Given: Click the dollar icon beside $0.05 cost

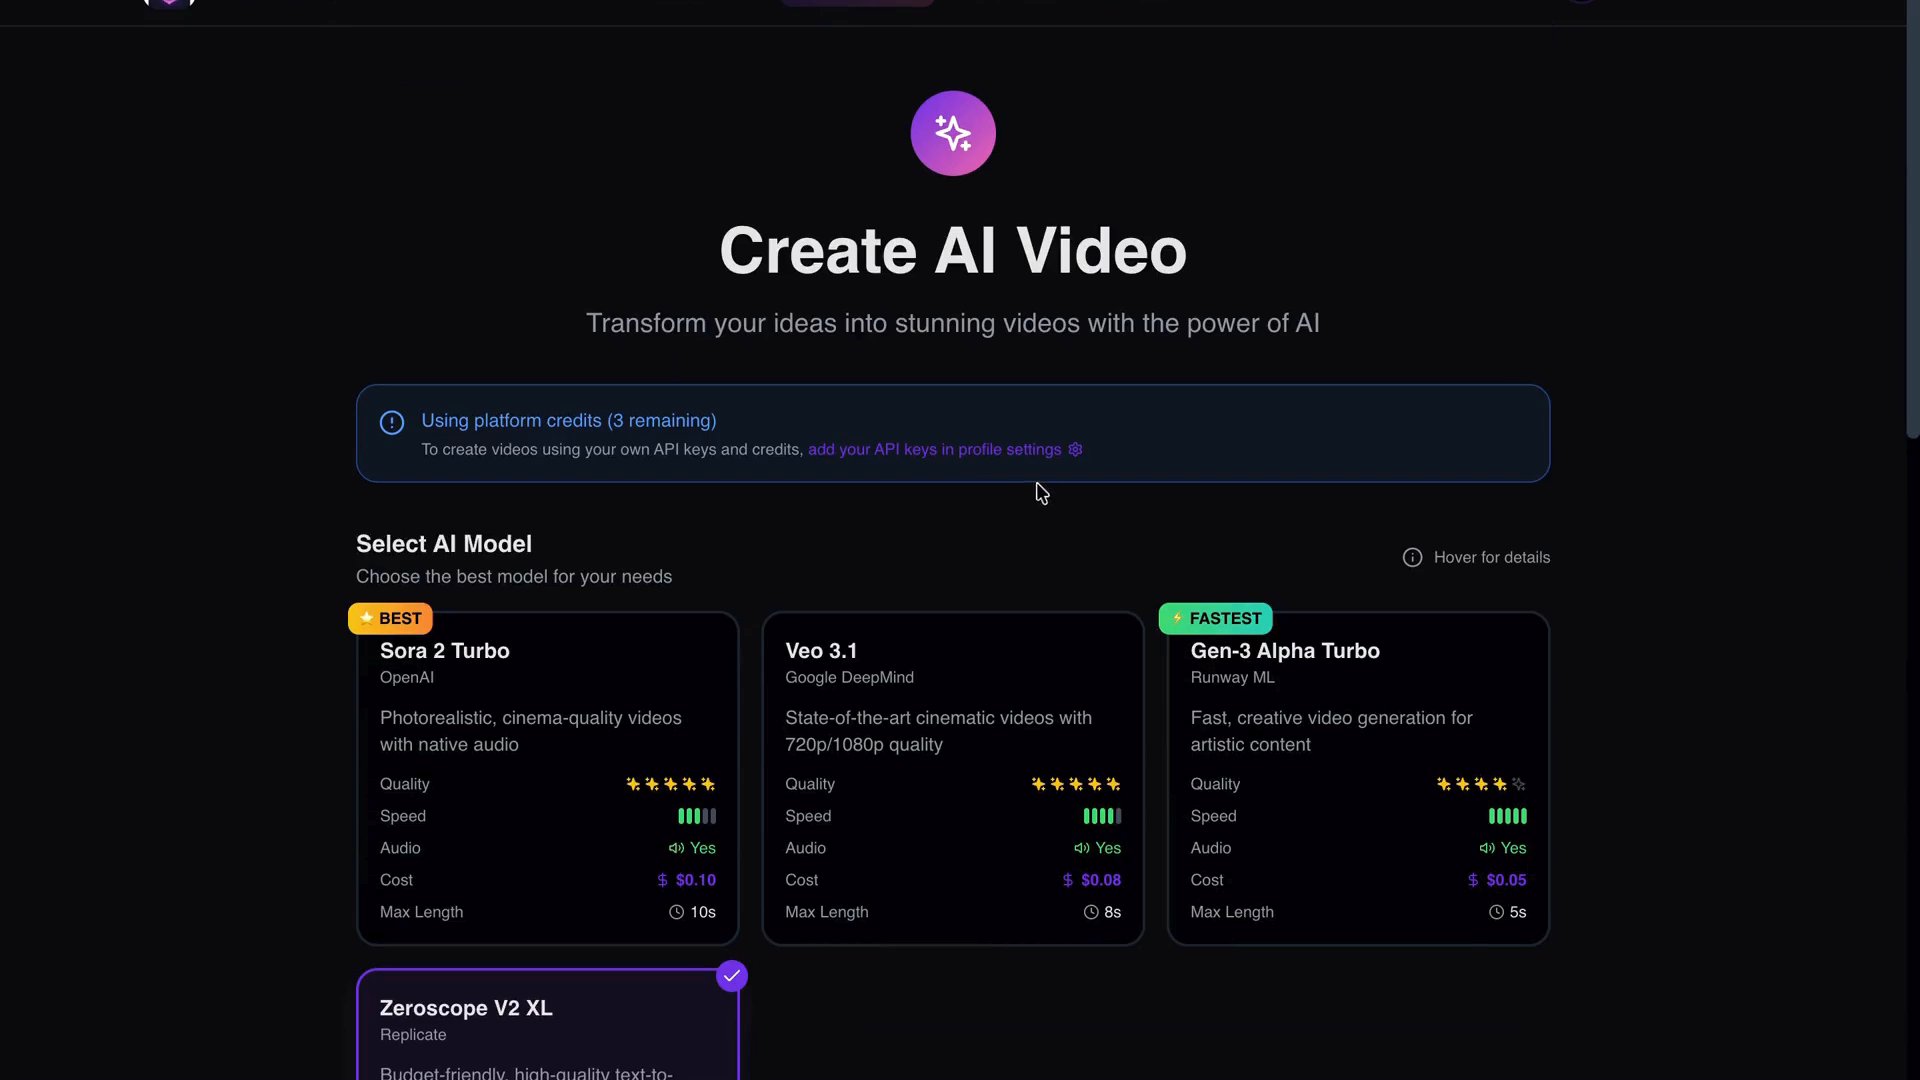Looking at the screenshot, I should 1473,880.
